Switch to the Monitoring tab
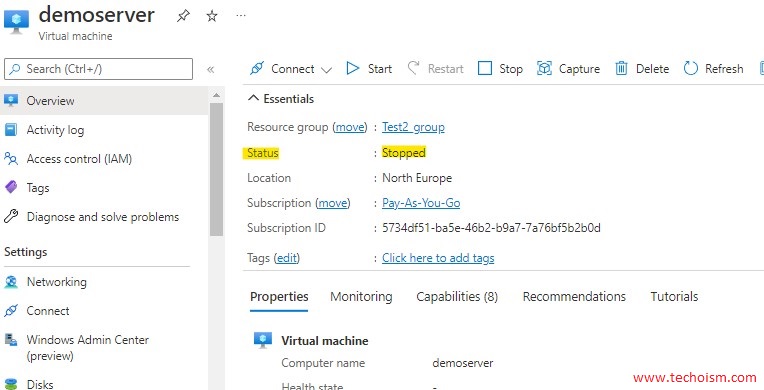This screenshot has width=764, height=390. coord(361,296)
